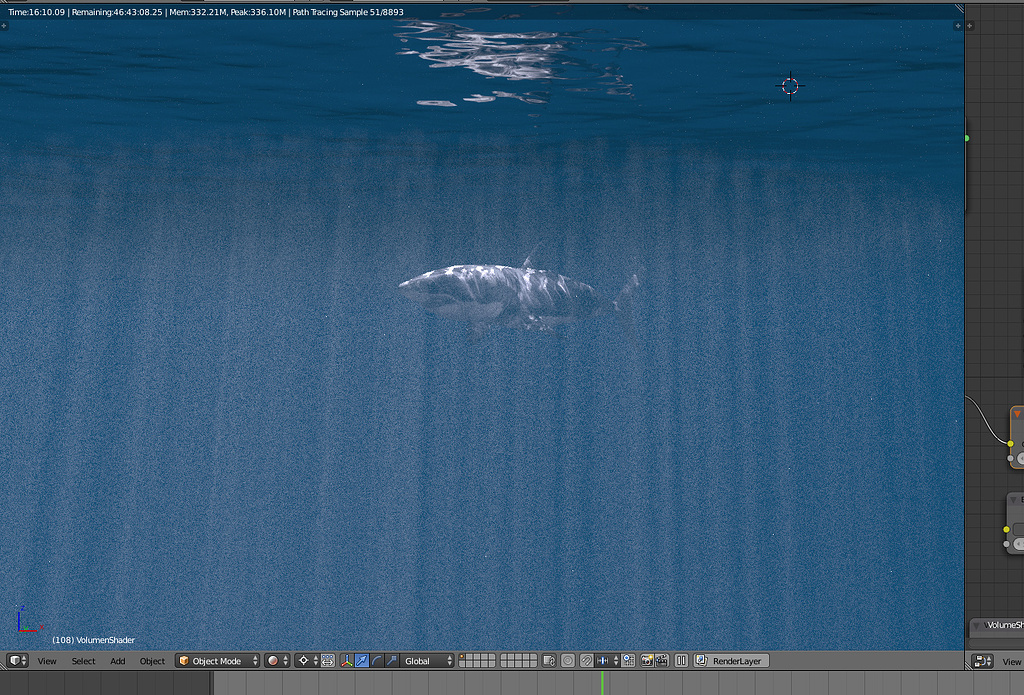Pause the viewport preview render

681,660
